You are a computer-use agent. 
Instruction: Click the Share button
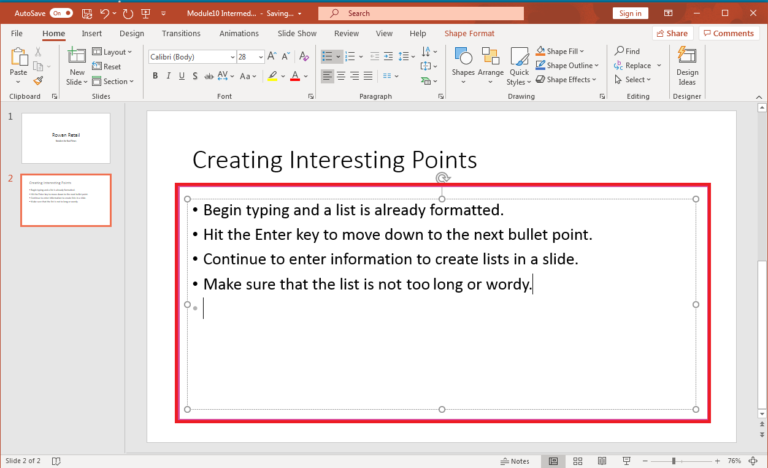point(672,33)
